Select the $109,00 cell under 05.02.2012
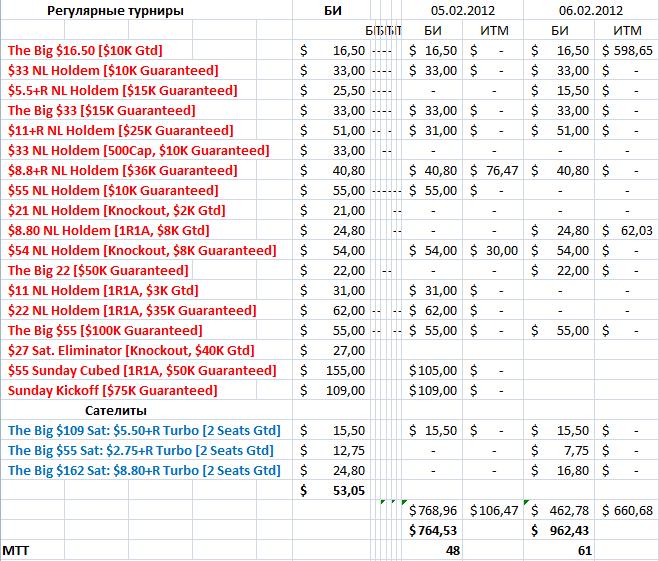Image resolution: width=659 pixels, height=561 pixels. (433, 391)
